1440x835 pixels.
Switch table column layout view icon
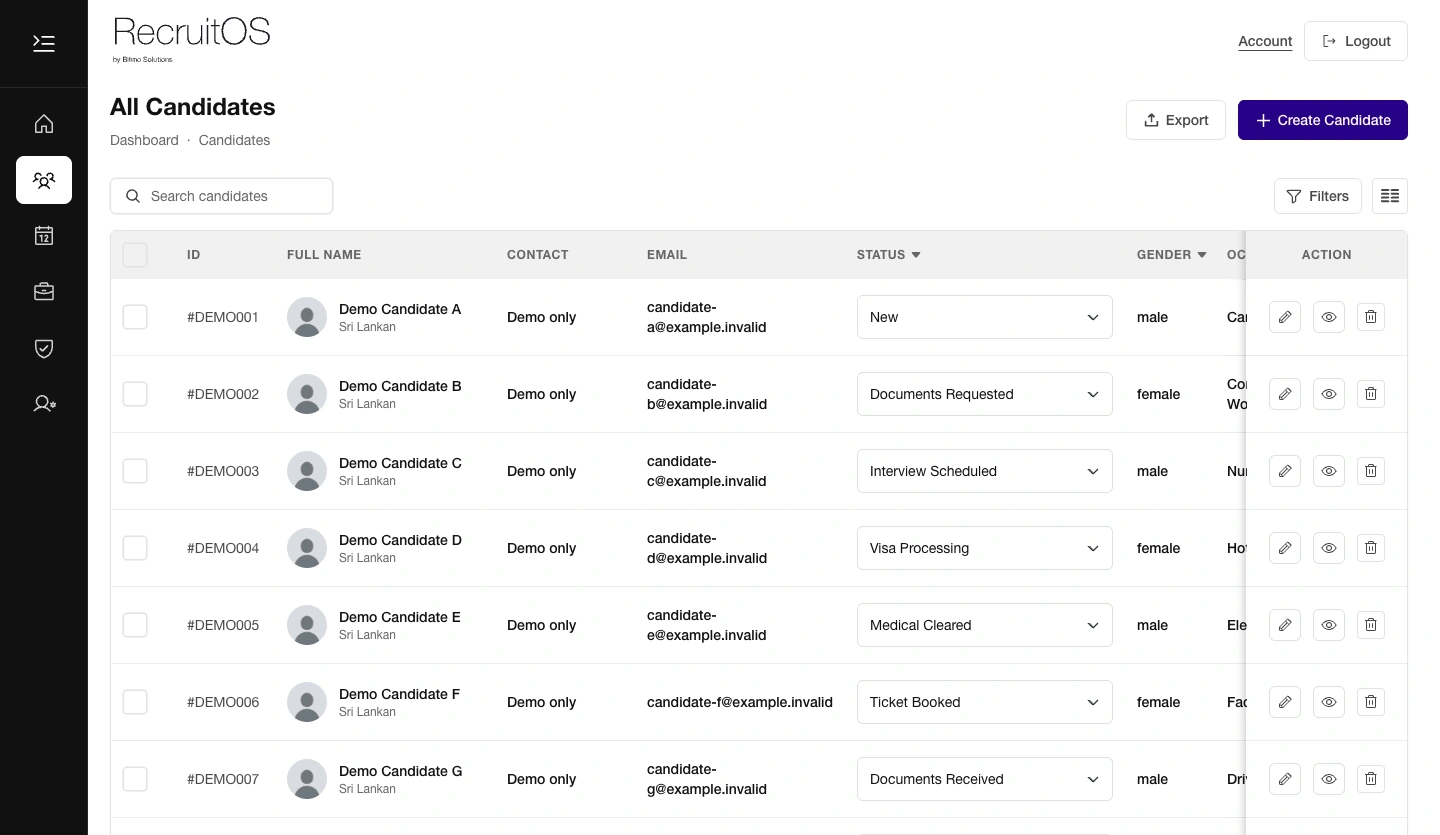[x=1390, y=196]
